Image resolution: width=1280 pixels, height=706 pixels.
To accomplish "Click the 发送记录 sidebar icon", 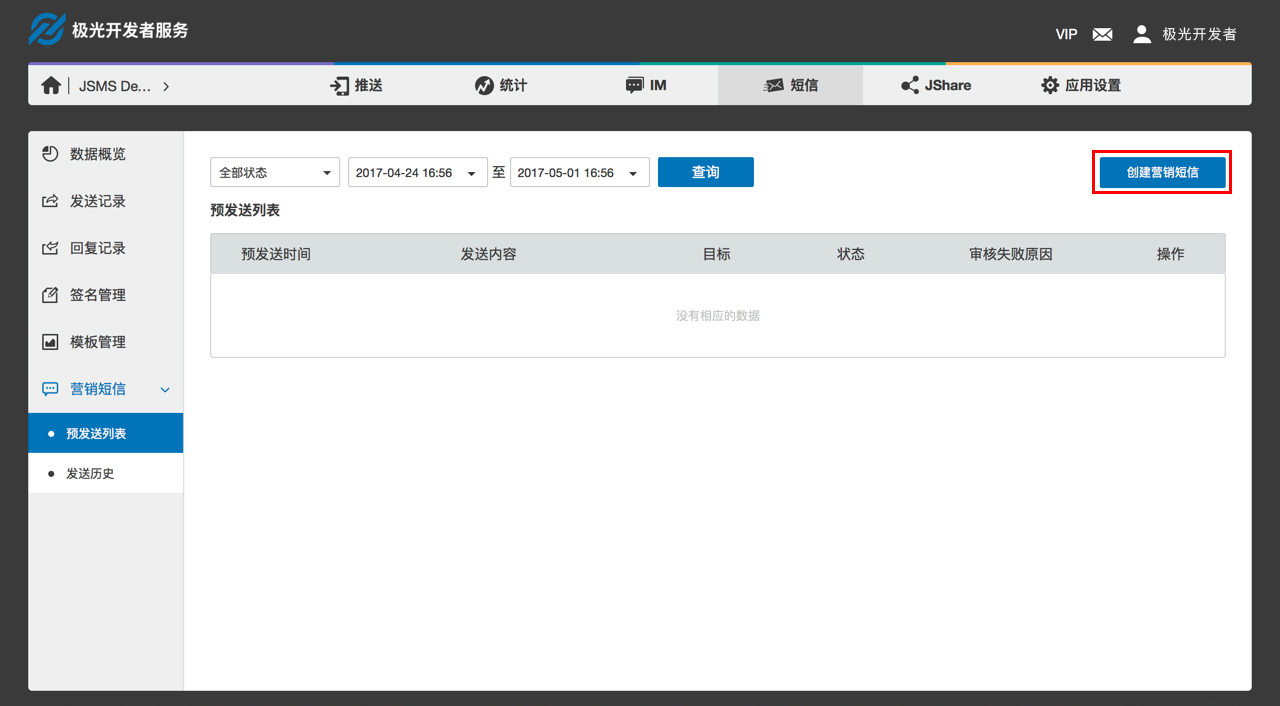I will tap(50, 201).
